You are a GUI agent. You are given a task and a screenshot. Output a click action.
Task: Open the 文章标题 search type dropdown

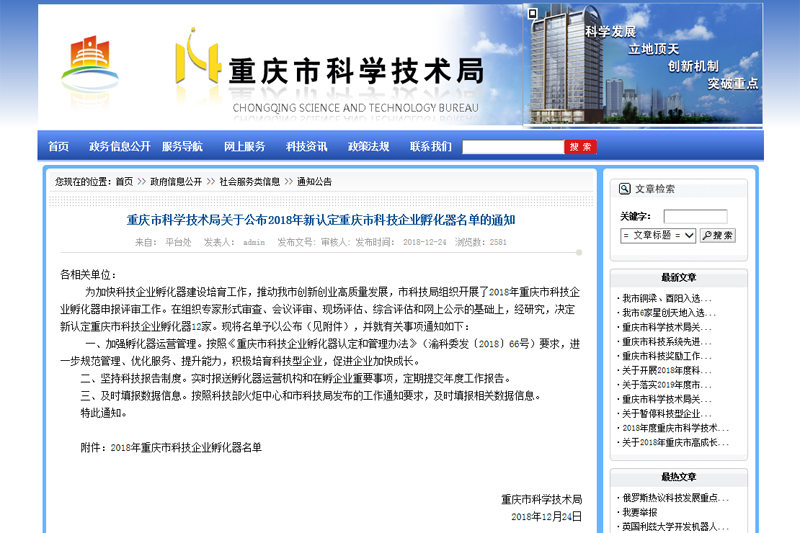click(x=658, y=236)
